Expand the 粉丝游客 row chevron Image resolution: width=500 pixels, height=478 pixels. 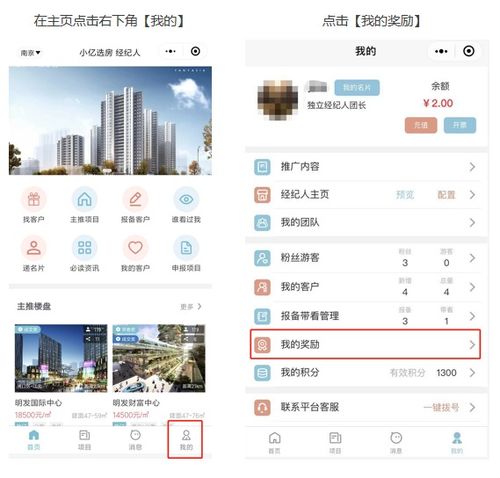pos(472,258)
